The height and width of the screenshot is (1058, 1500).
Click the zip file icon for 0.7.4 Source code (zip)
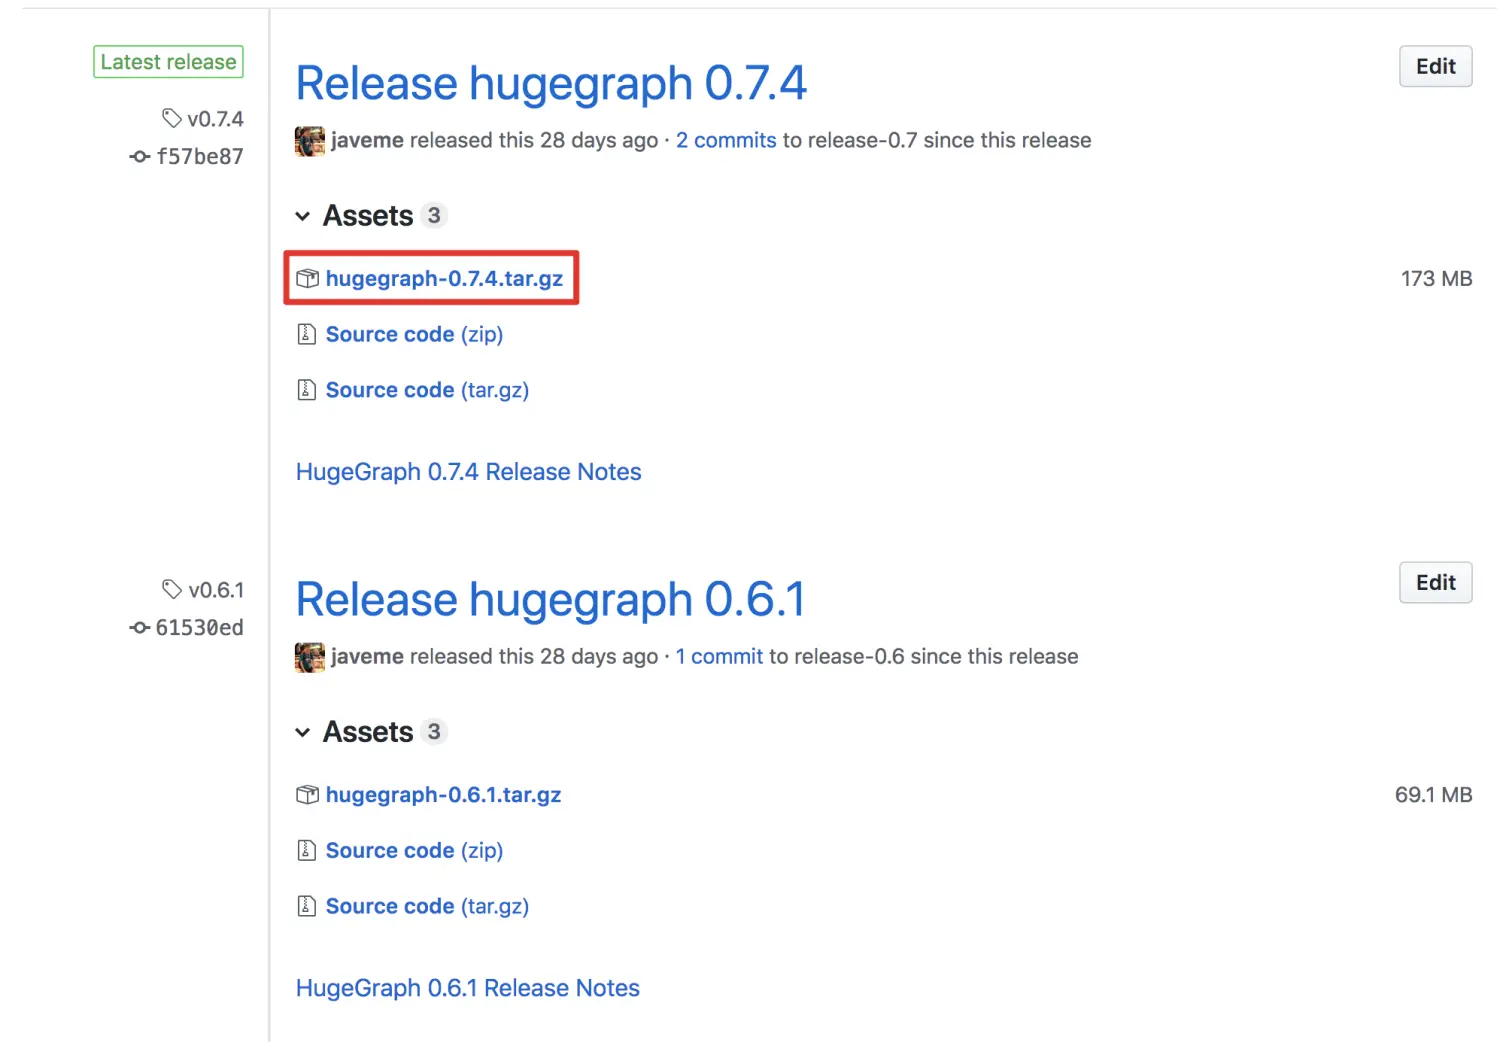click(307, 334)
